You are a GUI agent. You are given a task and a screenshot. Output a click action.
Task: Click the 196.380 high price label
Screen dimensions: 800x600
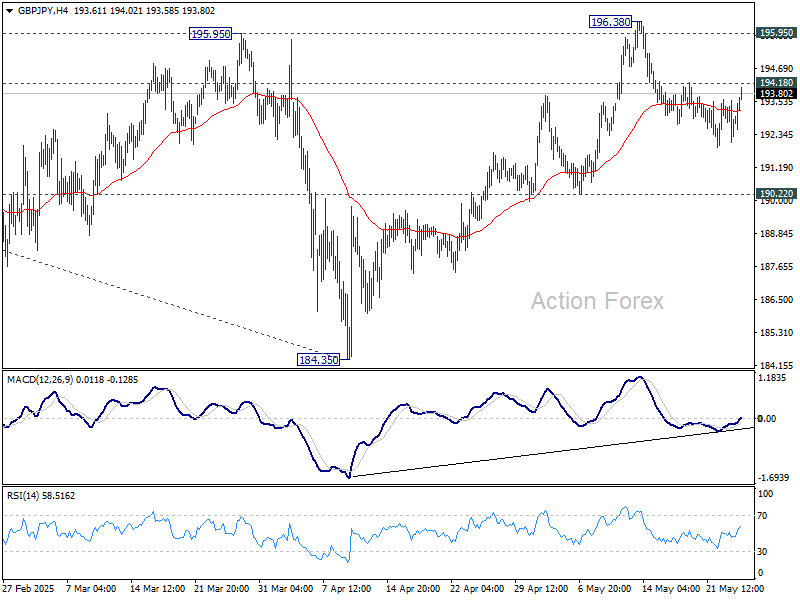point(610,22)
